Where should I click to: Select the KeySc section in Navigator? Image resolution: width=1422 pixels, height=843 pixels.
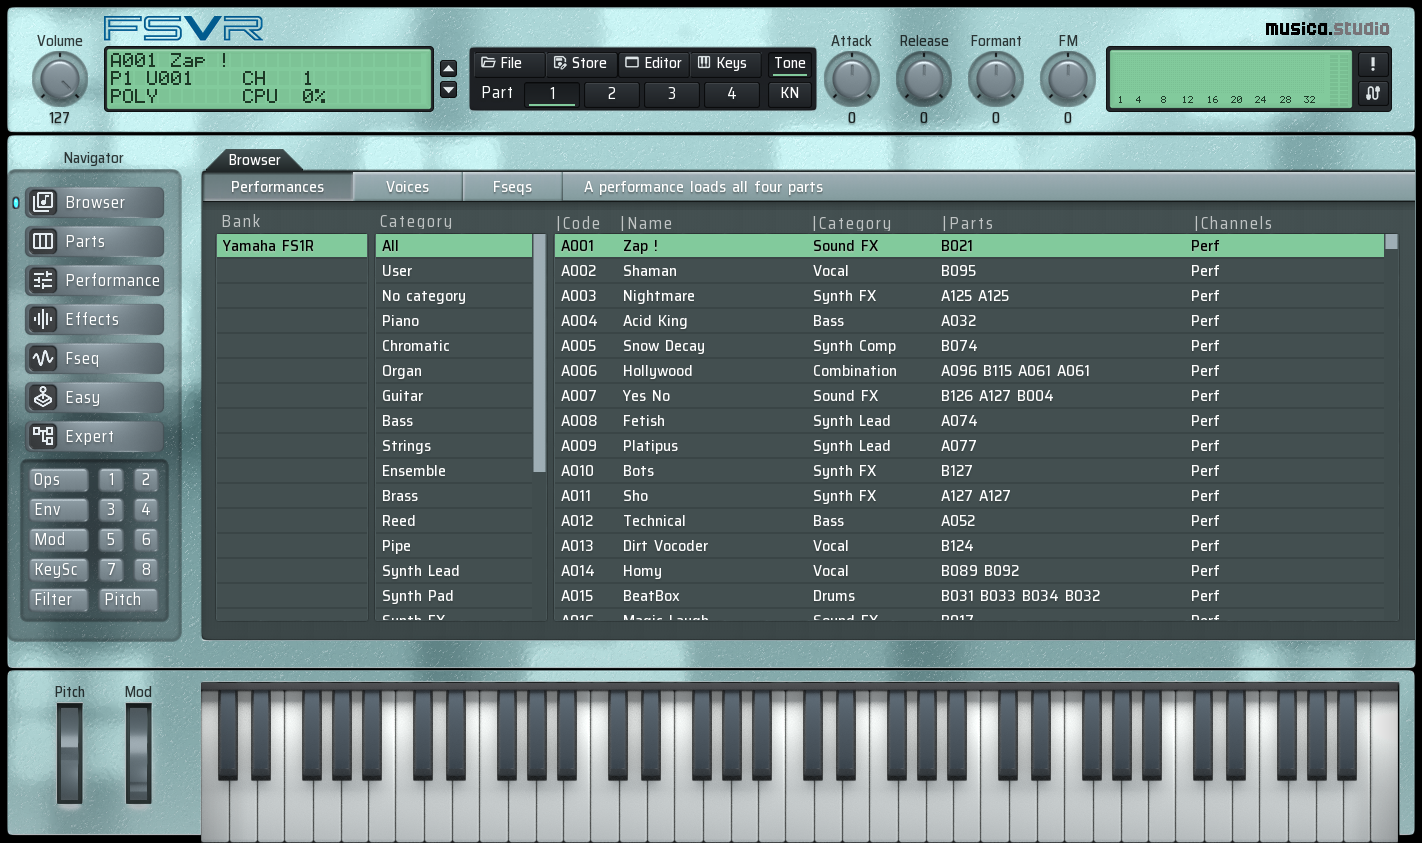click(59, 570)
